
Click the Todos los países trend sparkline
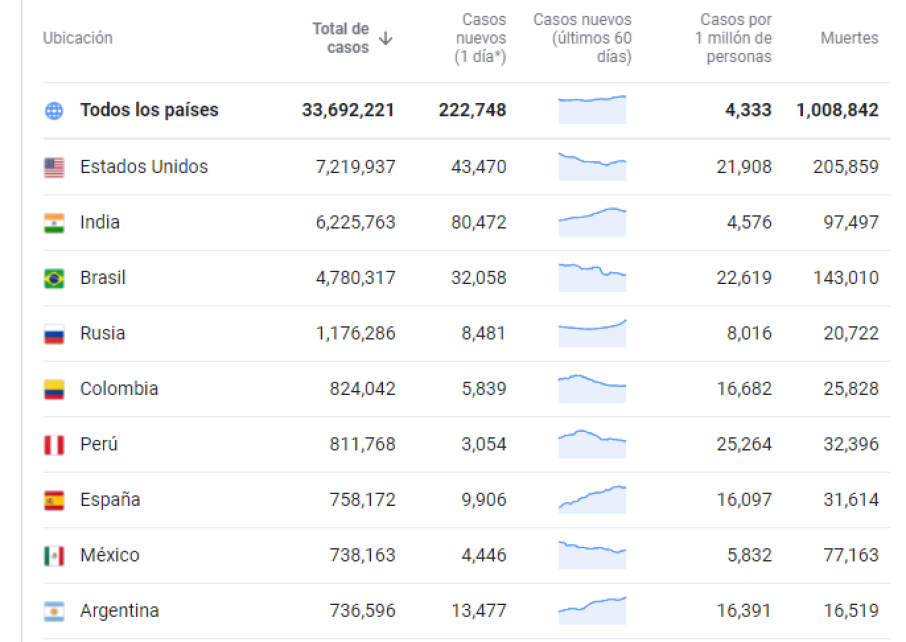[x=592, y=109]
